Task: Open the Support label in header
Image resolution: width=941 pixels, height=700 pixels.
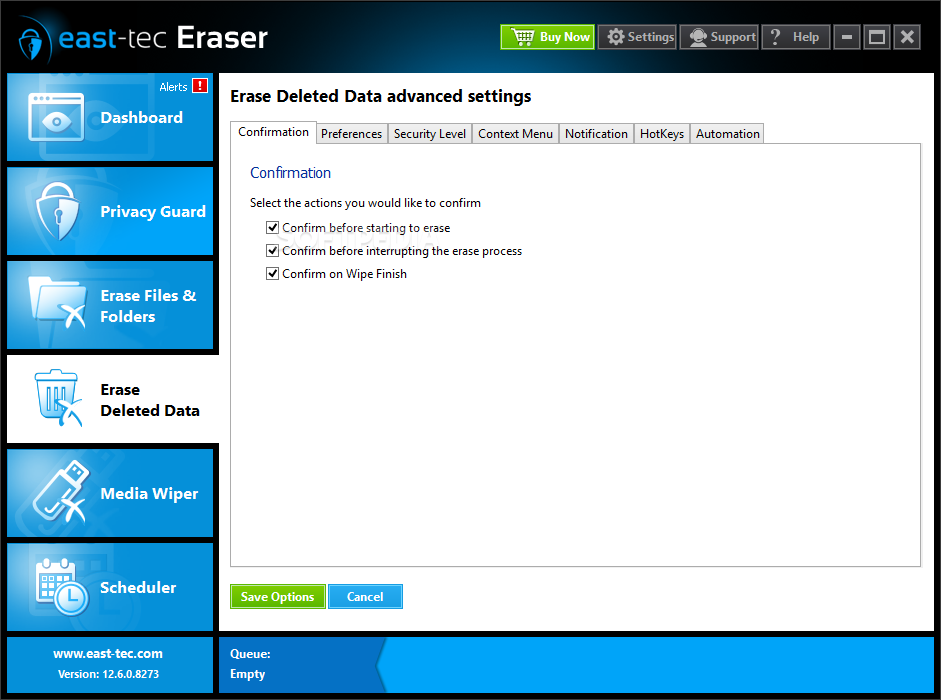Action: click(x=733, y=37)
